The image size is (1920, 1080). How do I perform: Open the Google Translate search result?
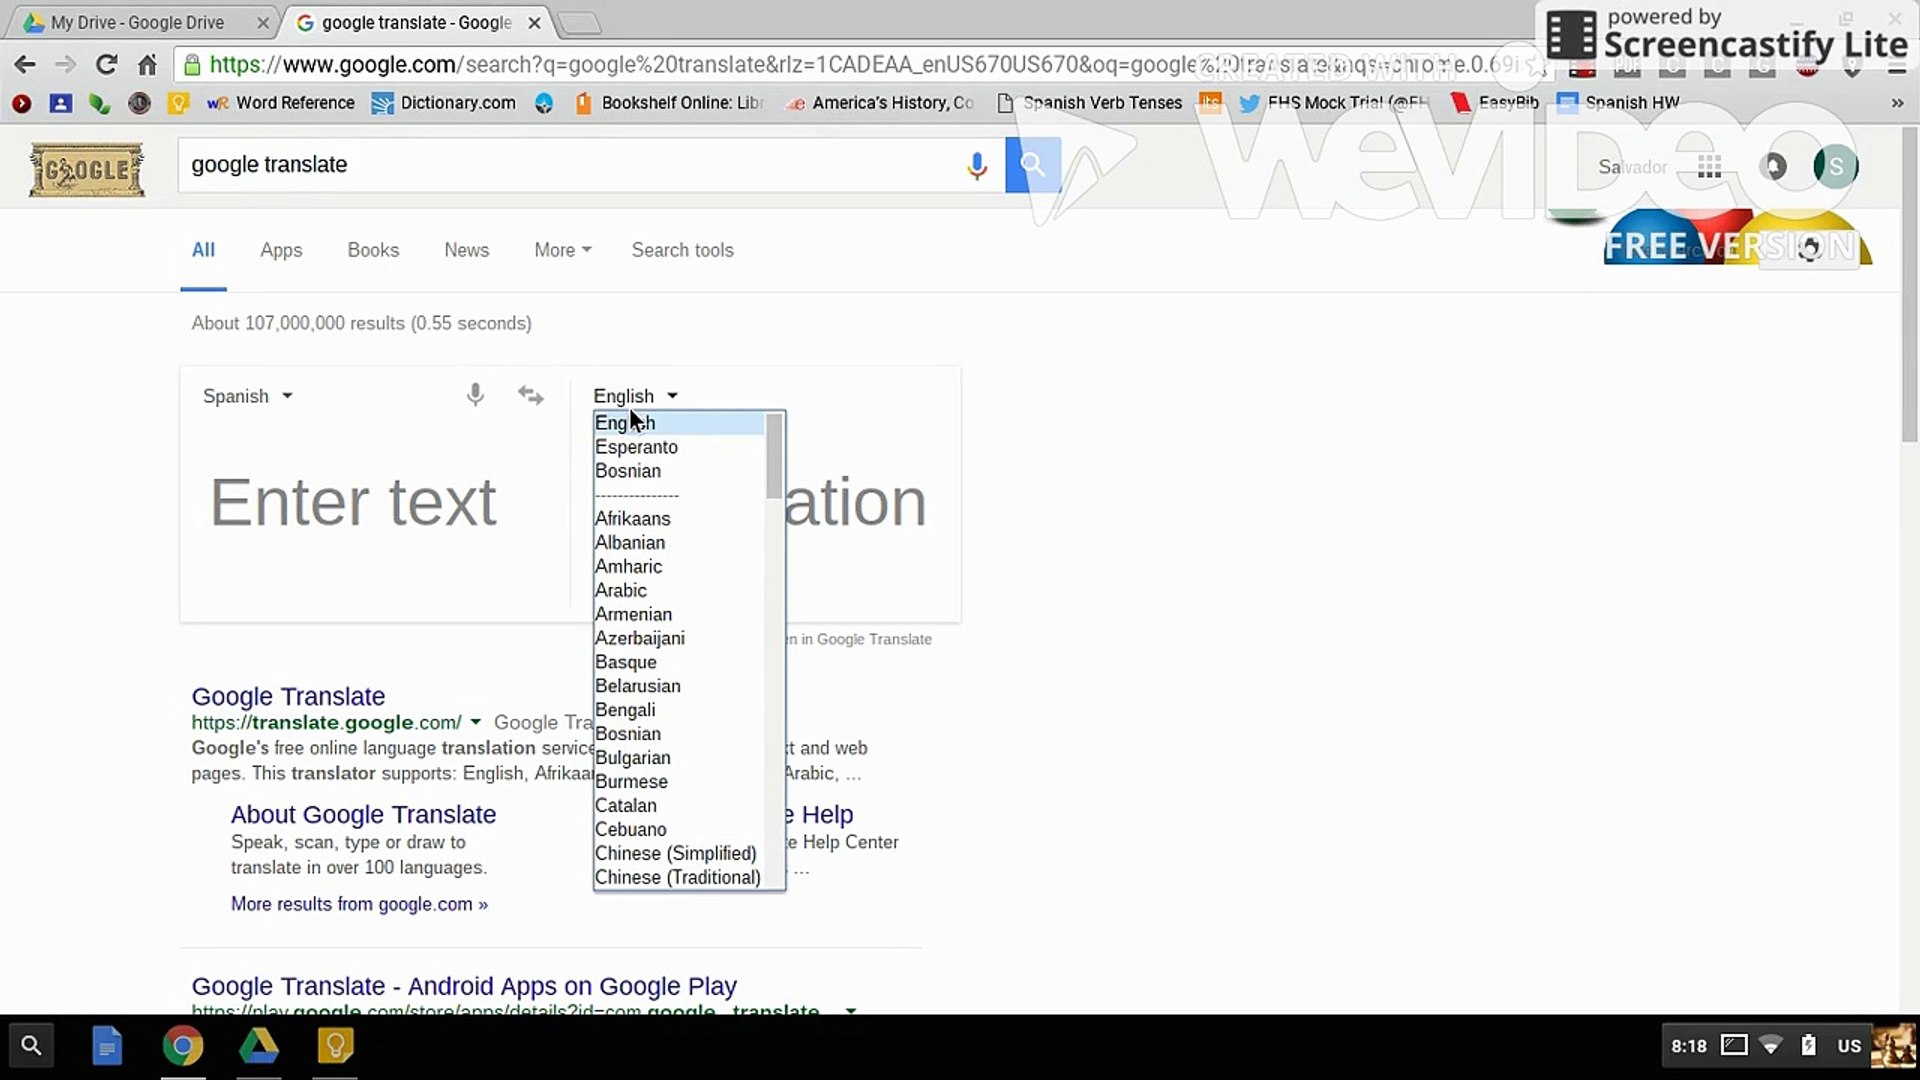coord(288,696)
